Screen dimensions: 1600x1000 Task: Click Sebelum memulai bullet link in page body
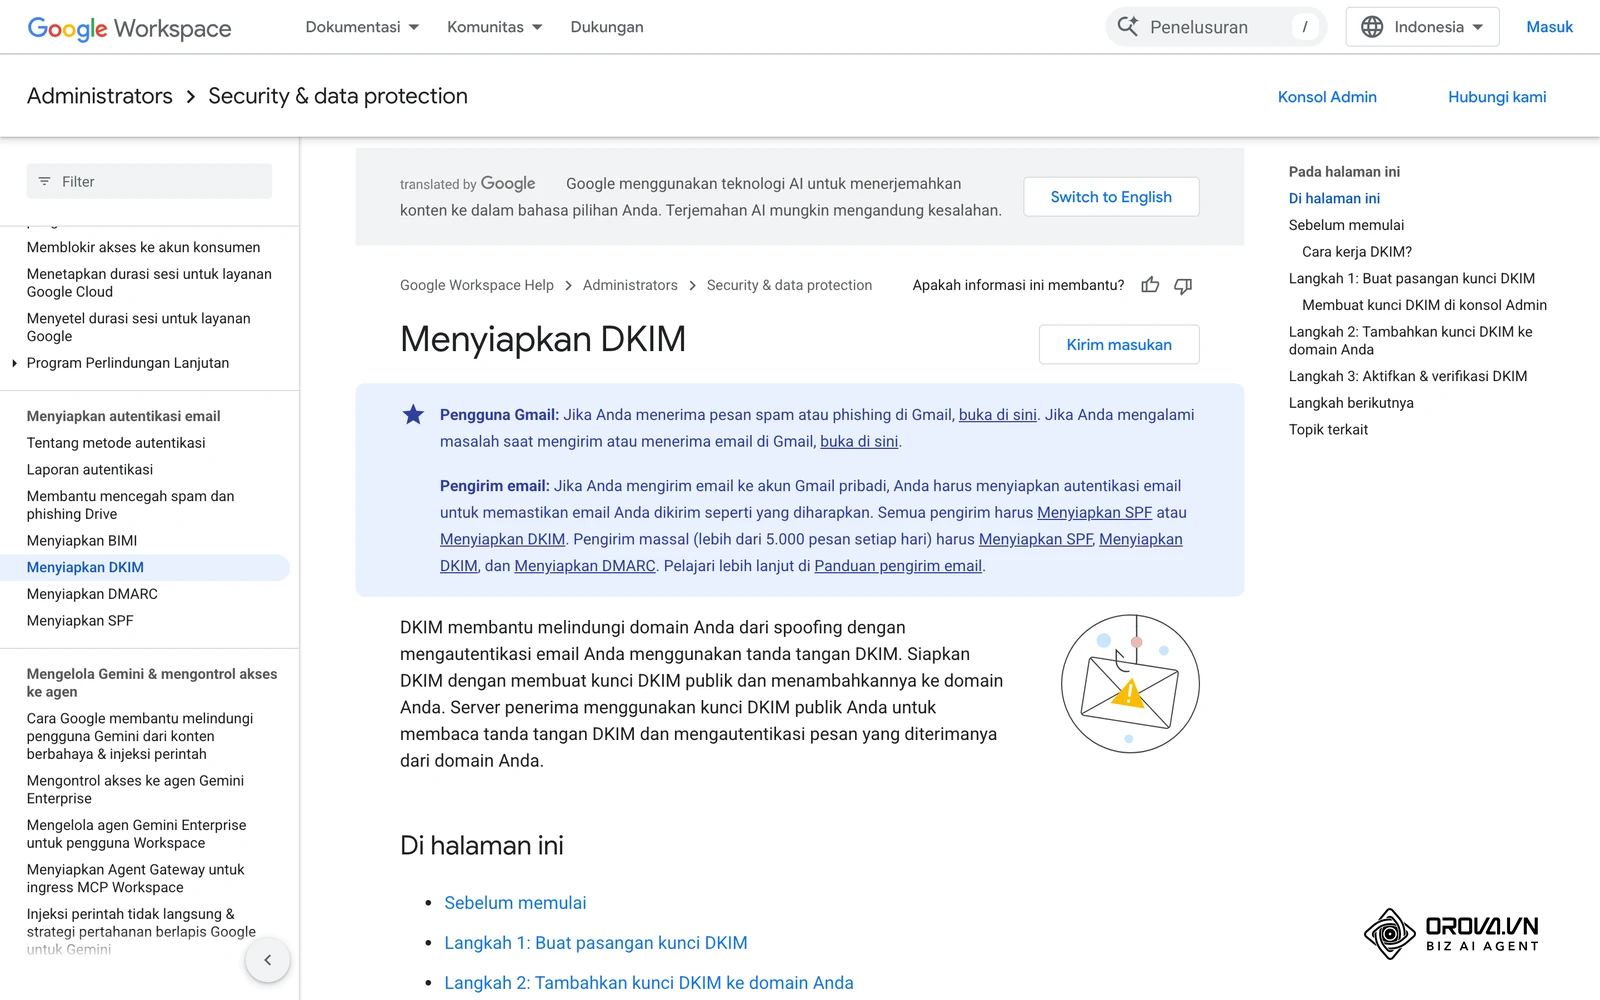(x=515, y=903)
